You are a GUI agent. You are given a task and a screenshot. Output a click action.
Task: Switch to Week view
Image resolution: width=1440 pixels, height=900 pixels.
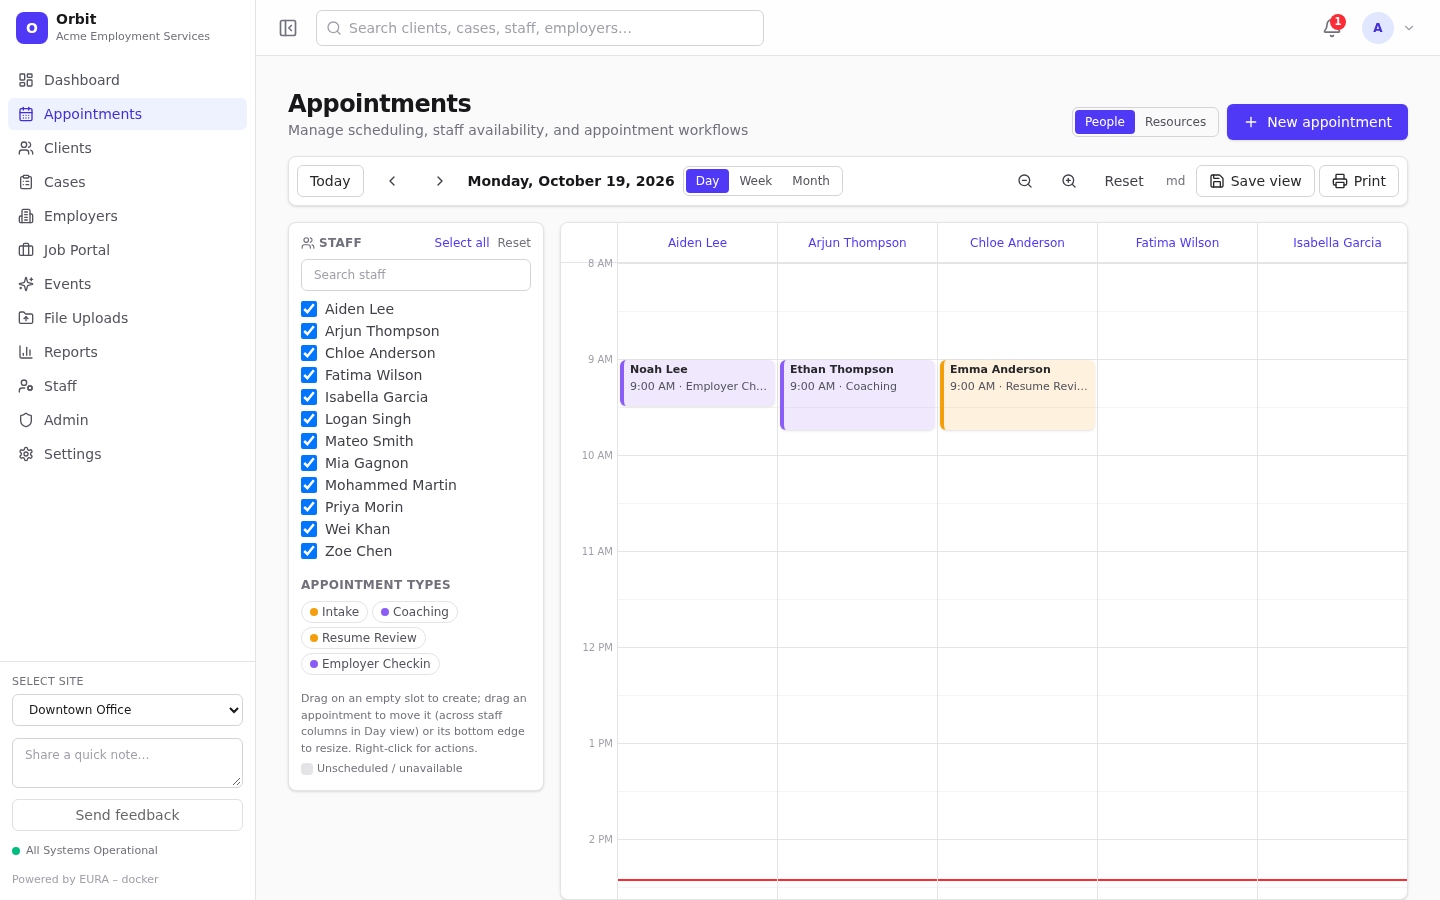pos(755,181)
